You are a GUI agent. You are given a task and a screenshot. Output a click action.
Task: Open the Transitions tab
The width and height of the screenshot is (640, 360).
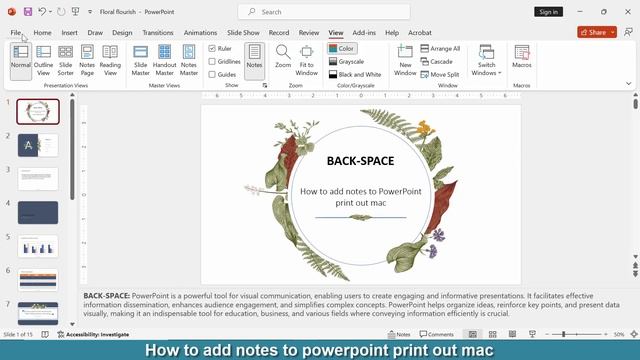click(158, 33)
